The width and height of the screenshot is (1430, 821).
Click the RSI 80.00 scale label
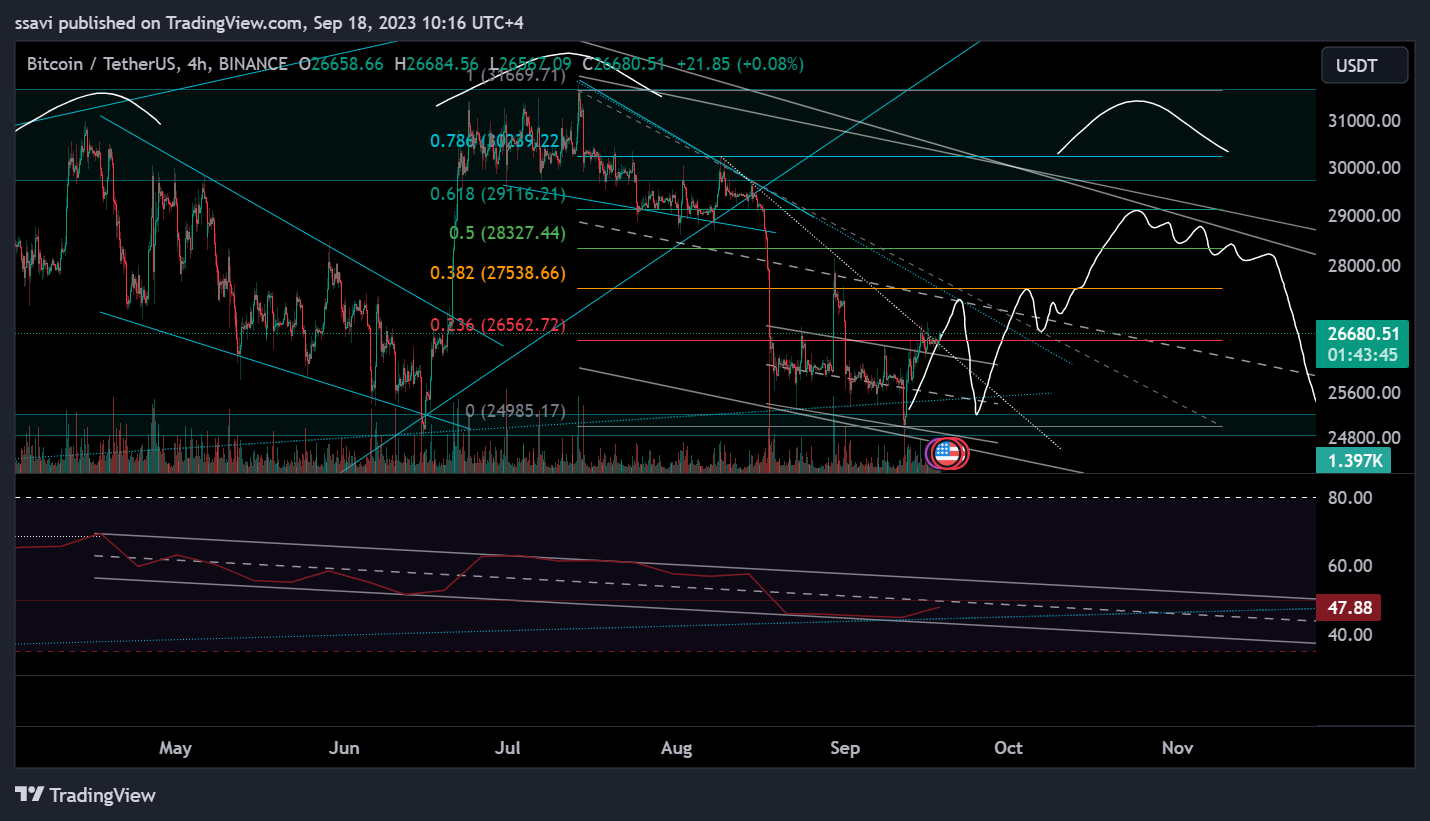coord(1349,497)
